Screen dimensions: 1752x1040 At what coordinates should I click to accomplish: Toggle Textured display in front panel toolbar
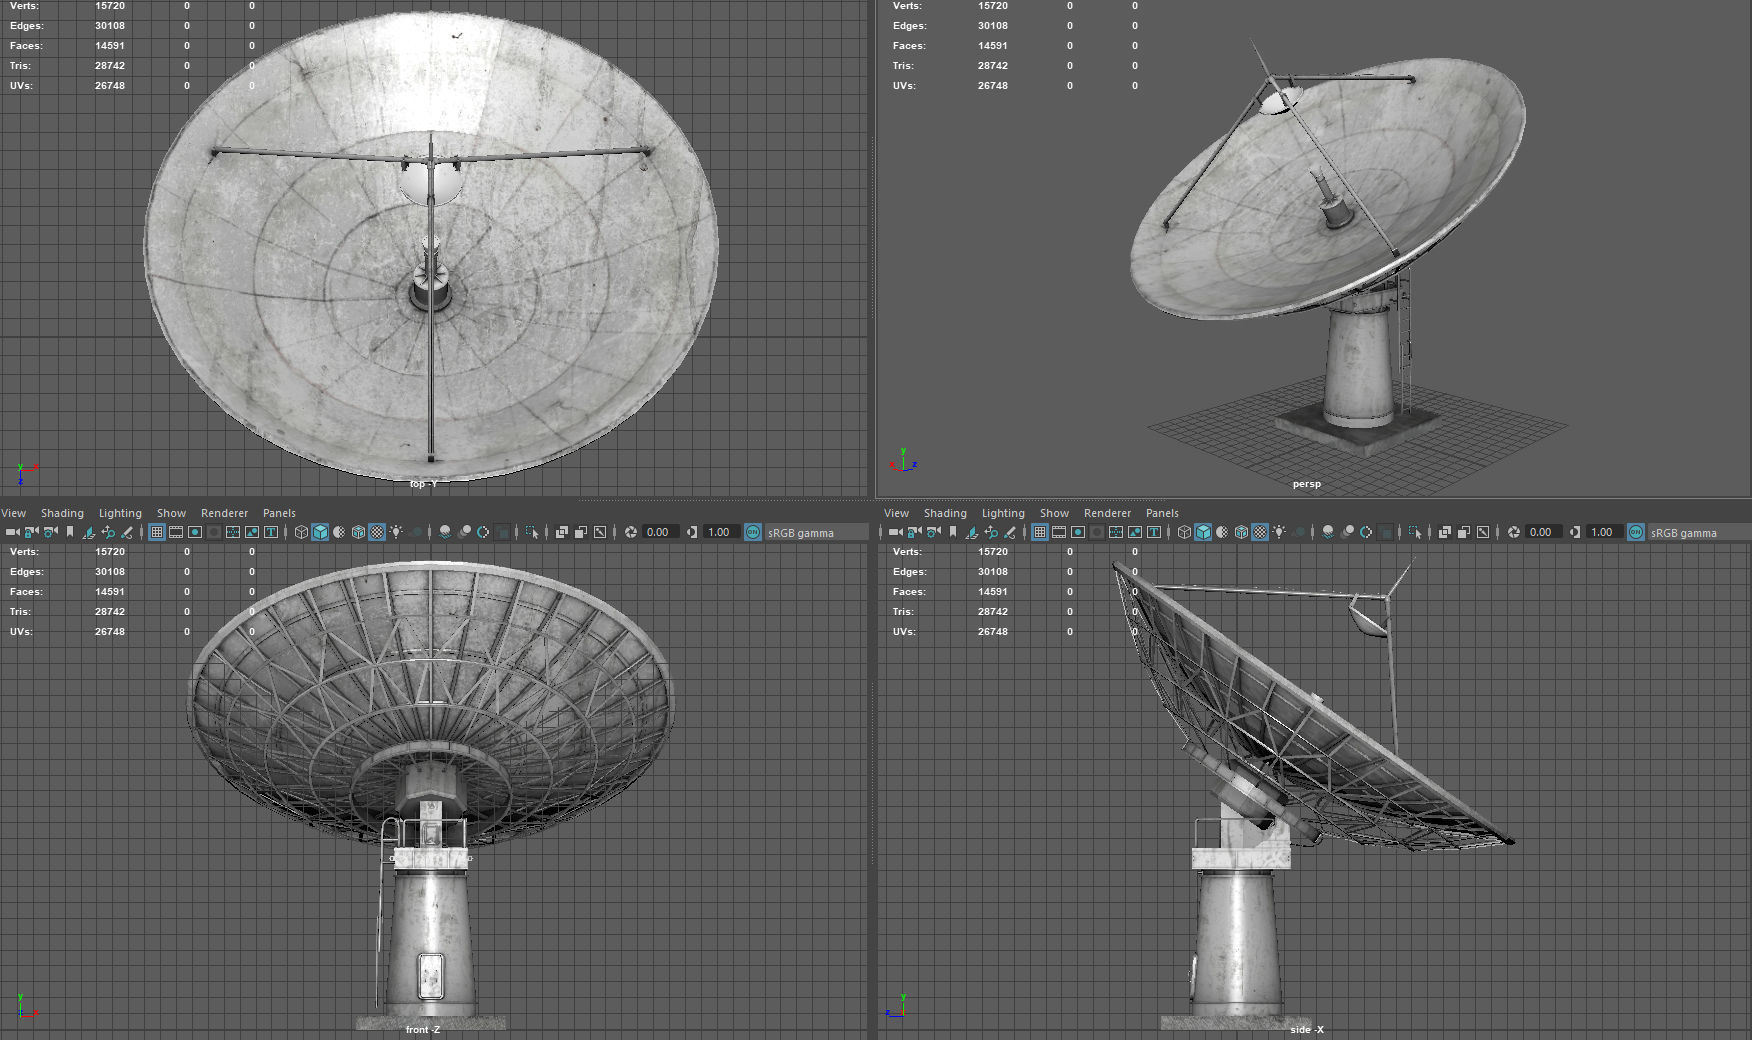[377, 532]
